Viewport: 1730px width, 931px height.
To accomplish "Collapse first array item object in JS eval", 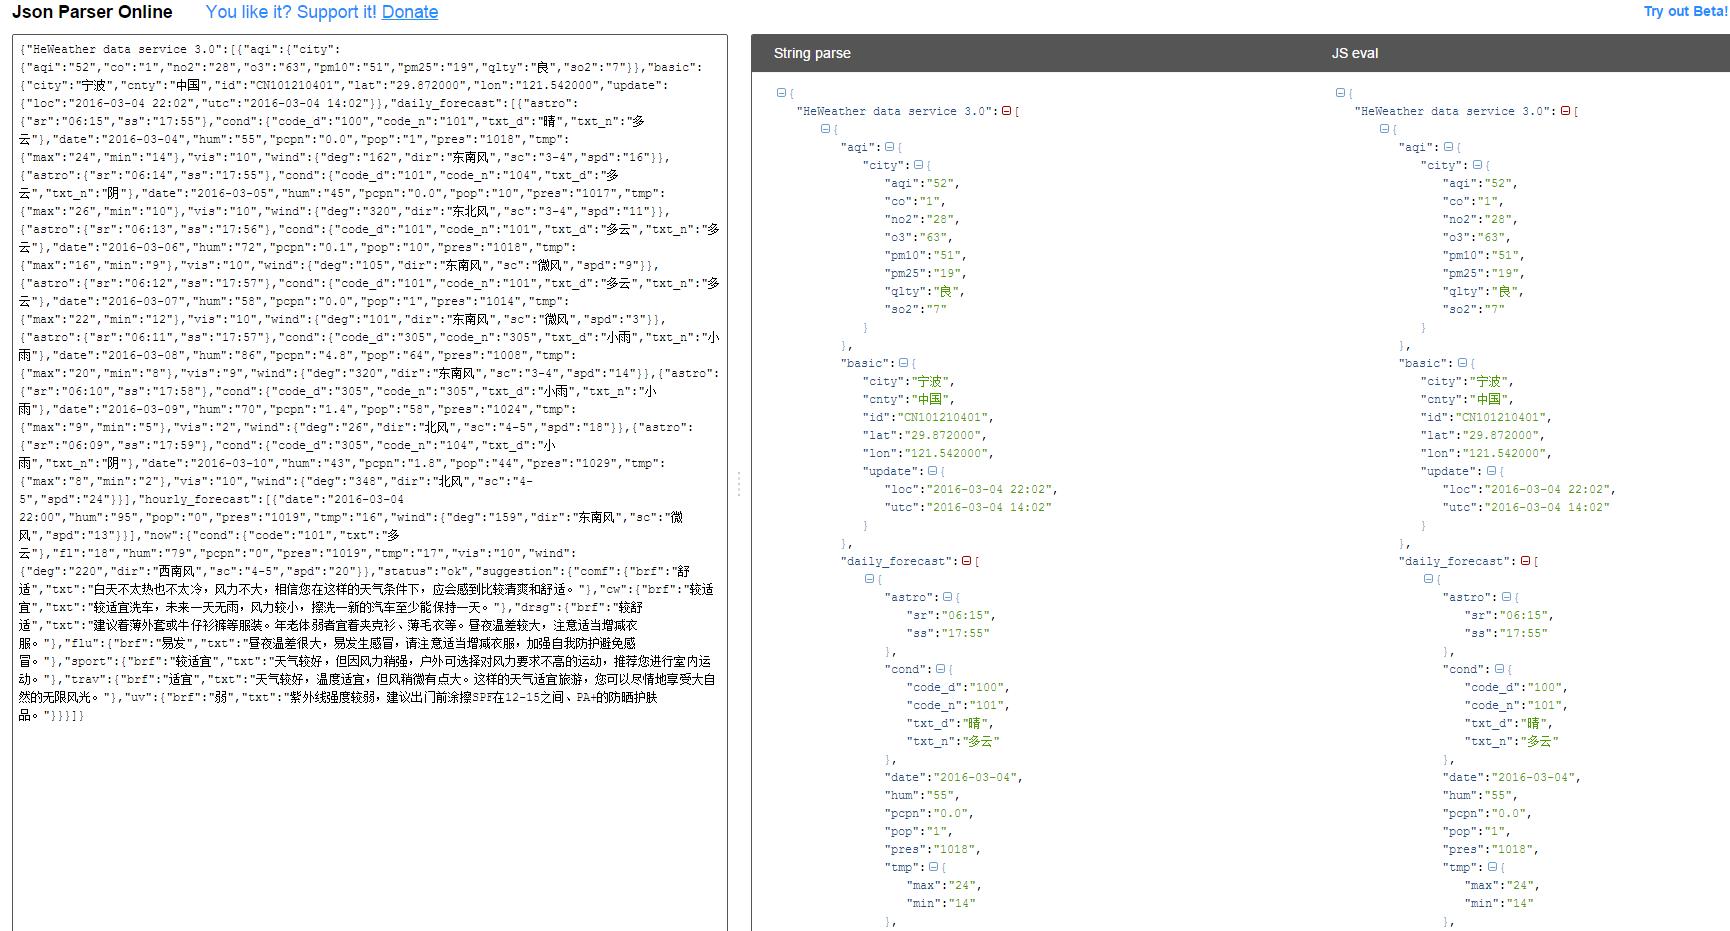I will pos(1383,129).
